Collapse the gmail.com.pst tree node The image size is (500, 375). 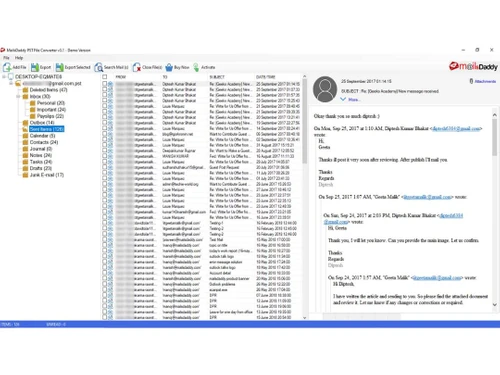11,83
